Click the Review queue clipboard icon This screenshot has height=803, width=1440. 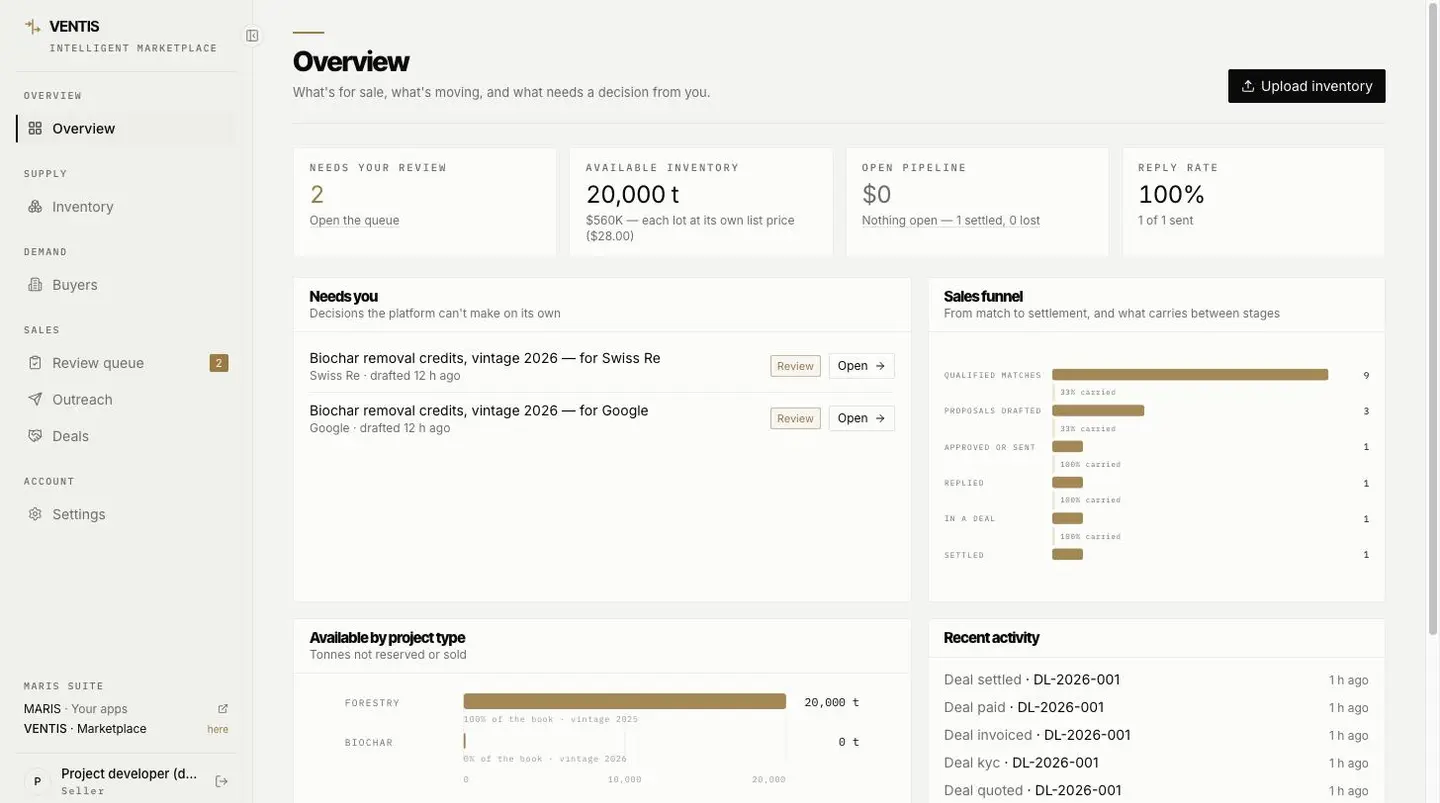tap(35, 363)
